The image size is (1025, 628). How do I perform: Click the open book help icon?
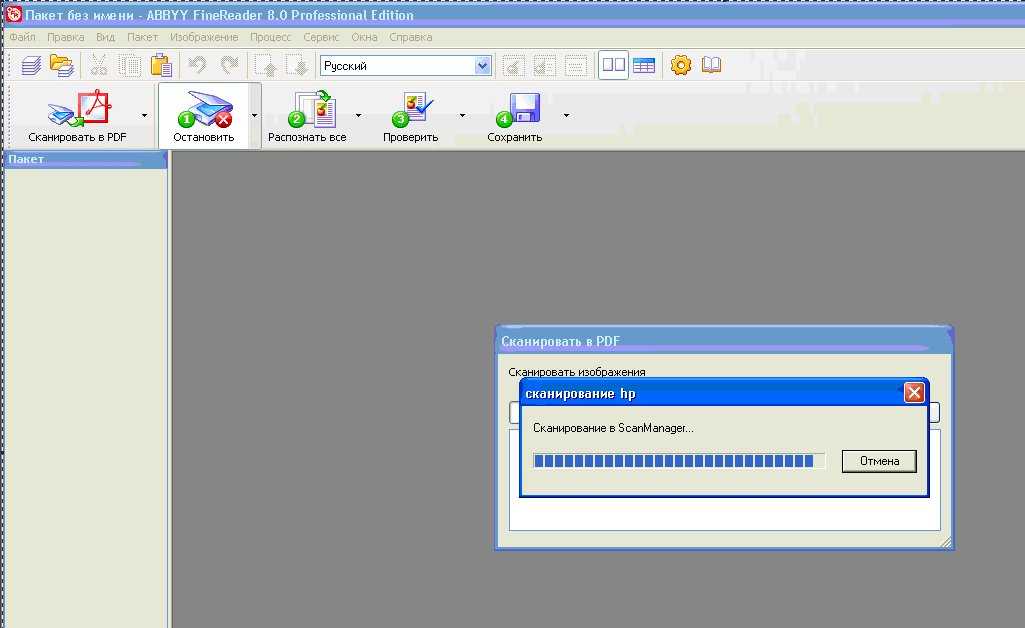click(711, 66)
